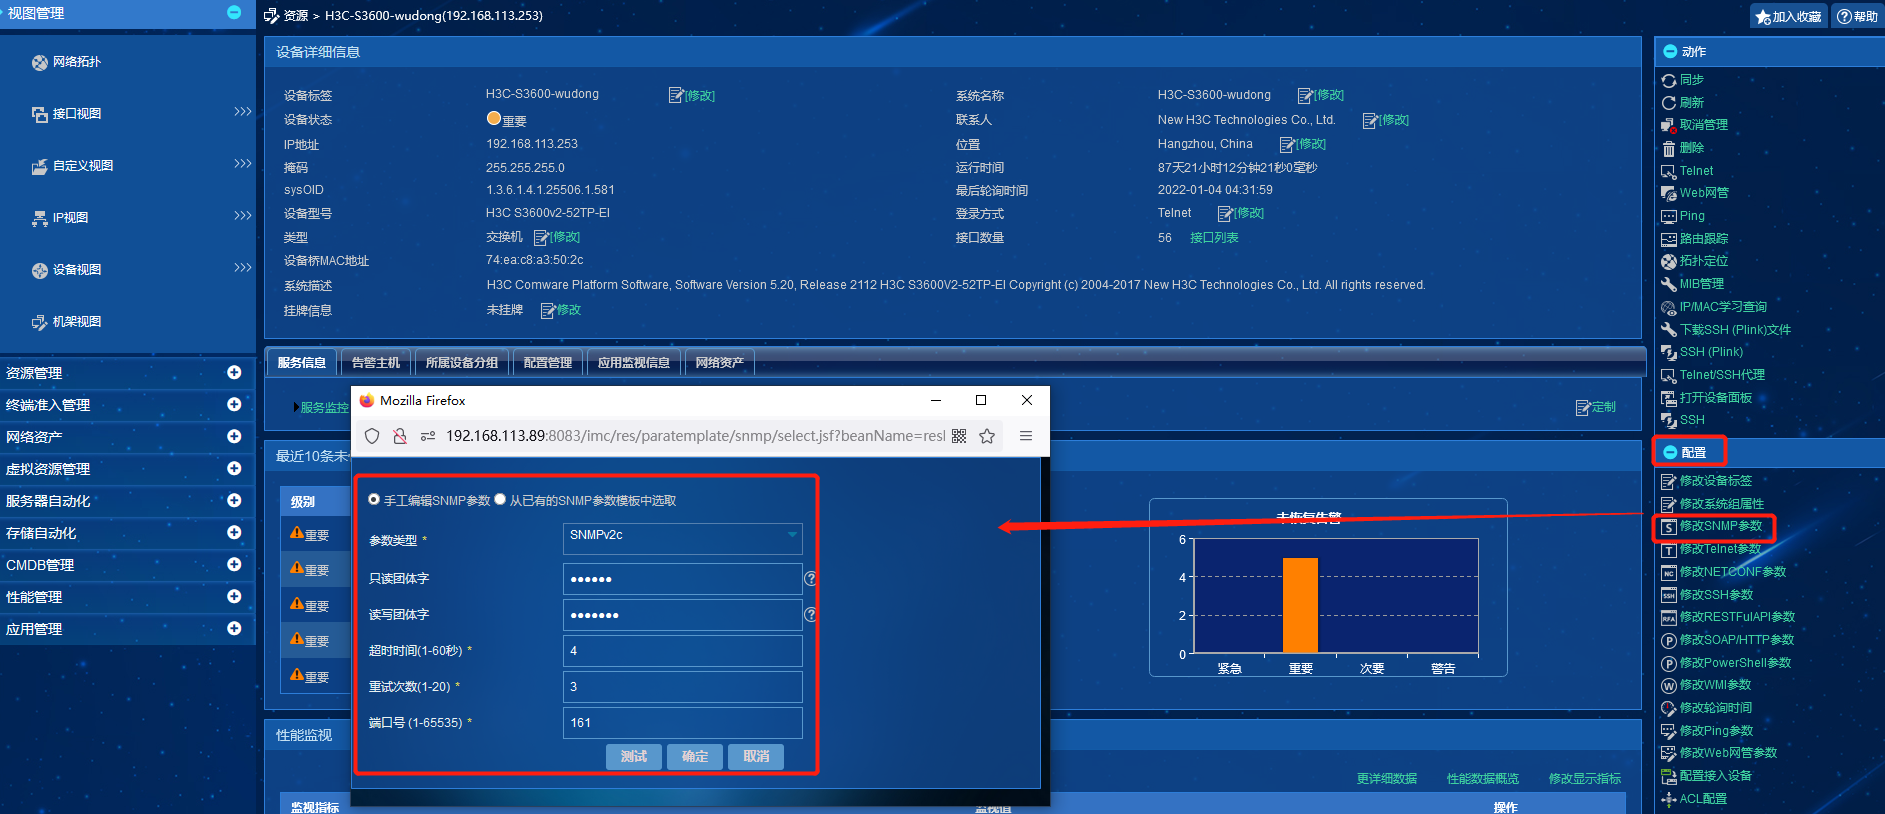Click the 修改Telnet参数 icon
This screenshot has height=814, width=1885.
click(1668, 549)
